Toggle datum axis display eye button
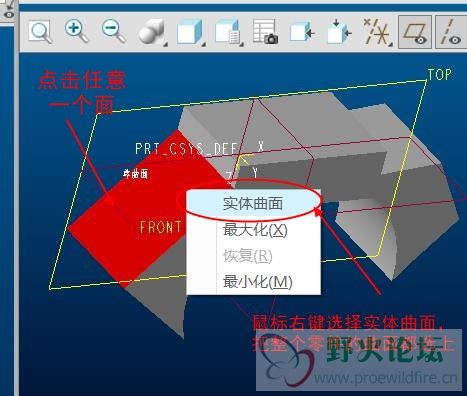This screenshot has width=467, height=396. 451,32
